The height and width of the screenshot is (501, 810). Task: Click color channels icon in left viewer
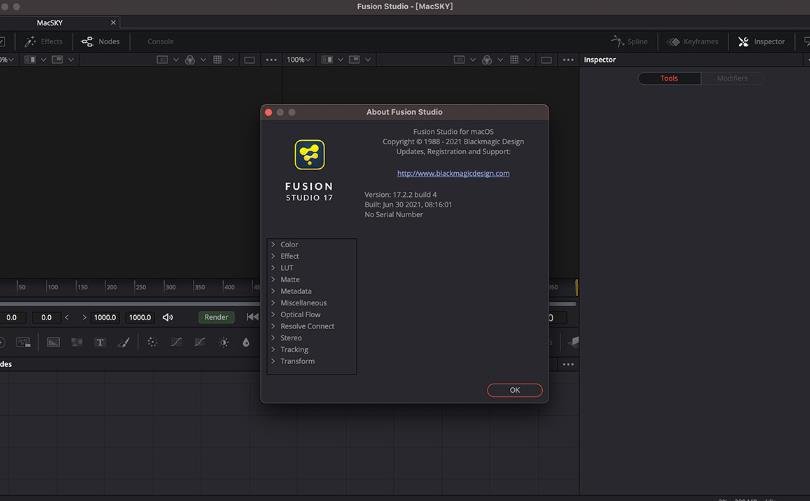(190, 60)
